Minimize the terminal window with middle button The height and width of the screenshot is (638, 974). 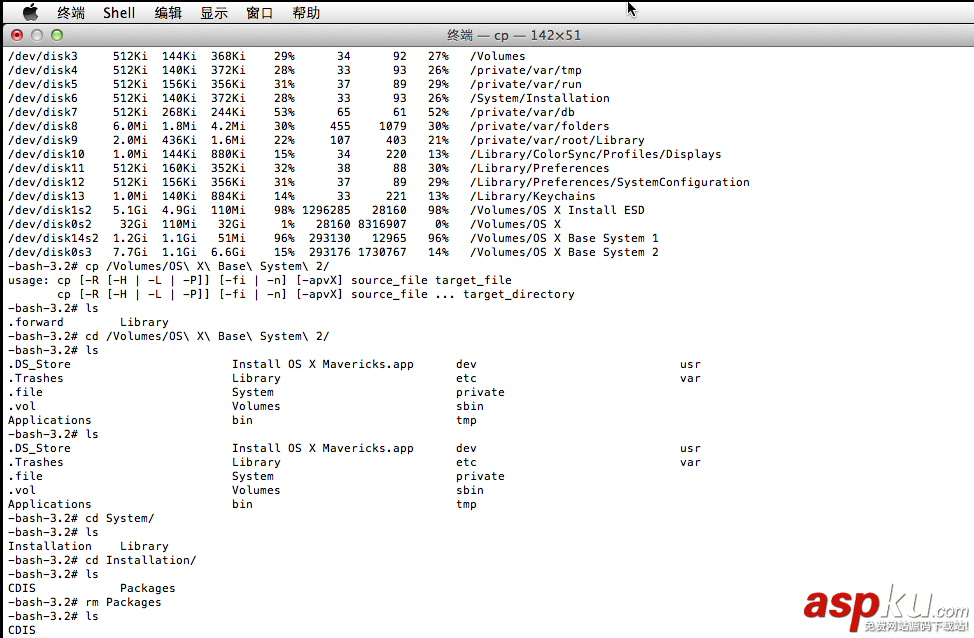37,35
